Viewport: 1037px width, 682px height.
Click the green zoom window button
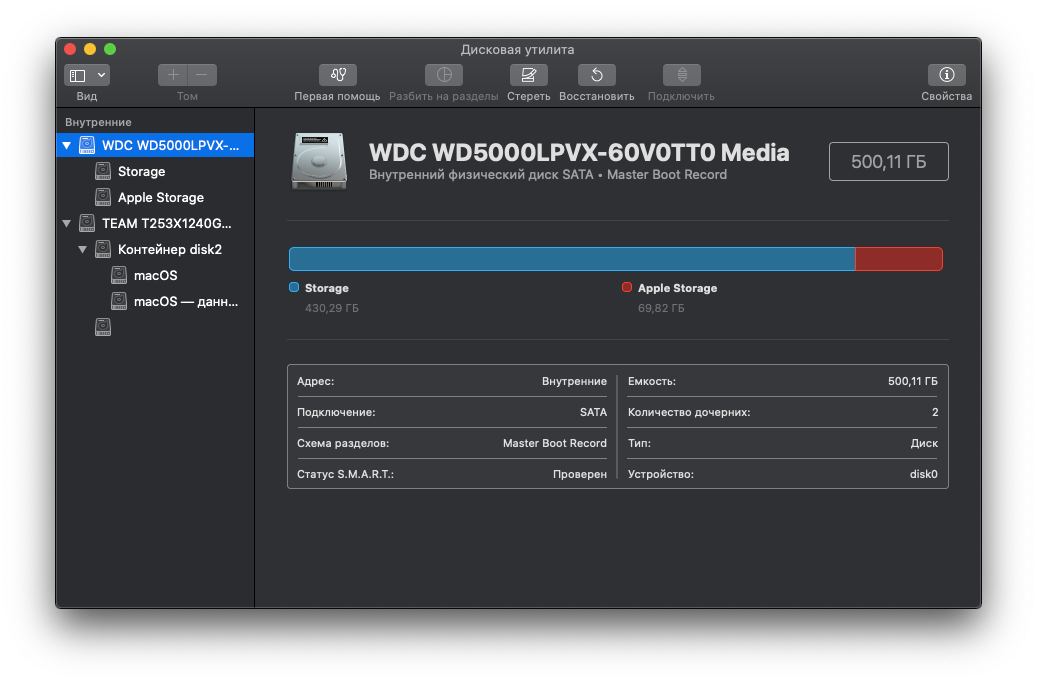110,49
